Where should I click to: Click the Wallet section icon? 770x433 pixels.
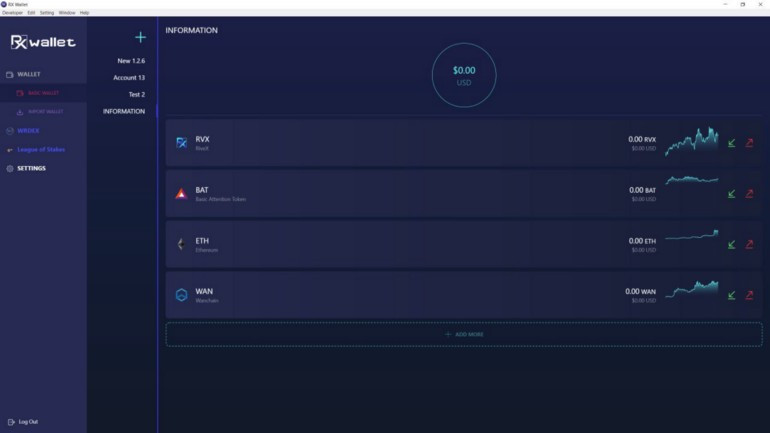click(x=10, y=75)
